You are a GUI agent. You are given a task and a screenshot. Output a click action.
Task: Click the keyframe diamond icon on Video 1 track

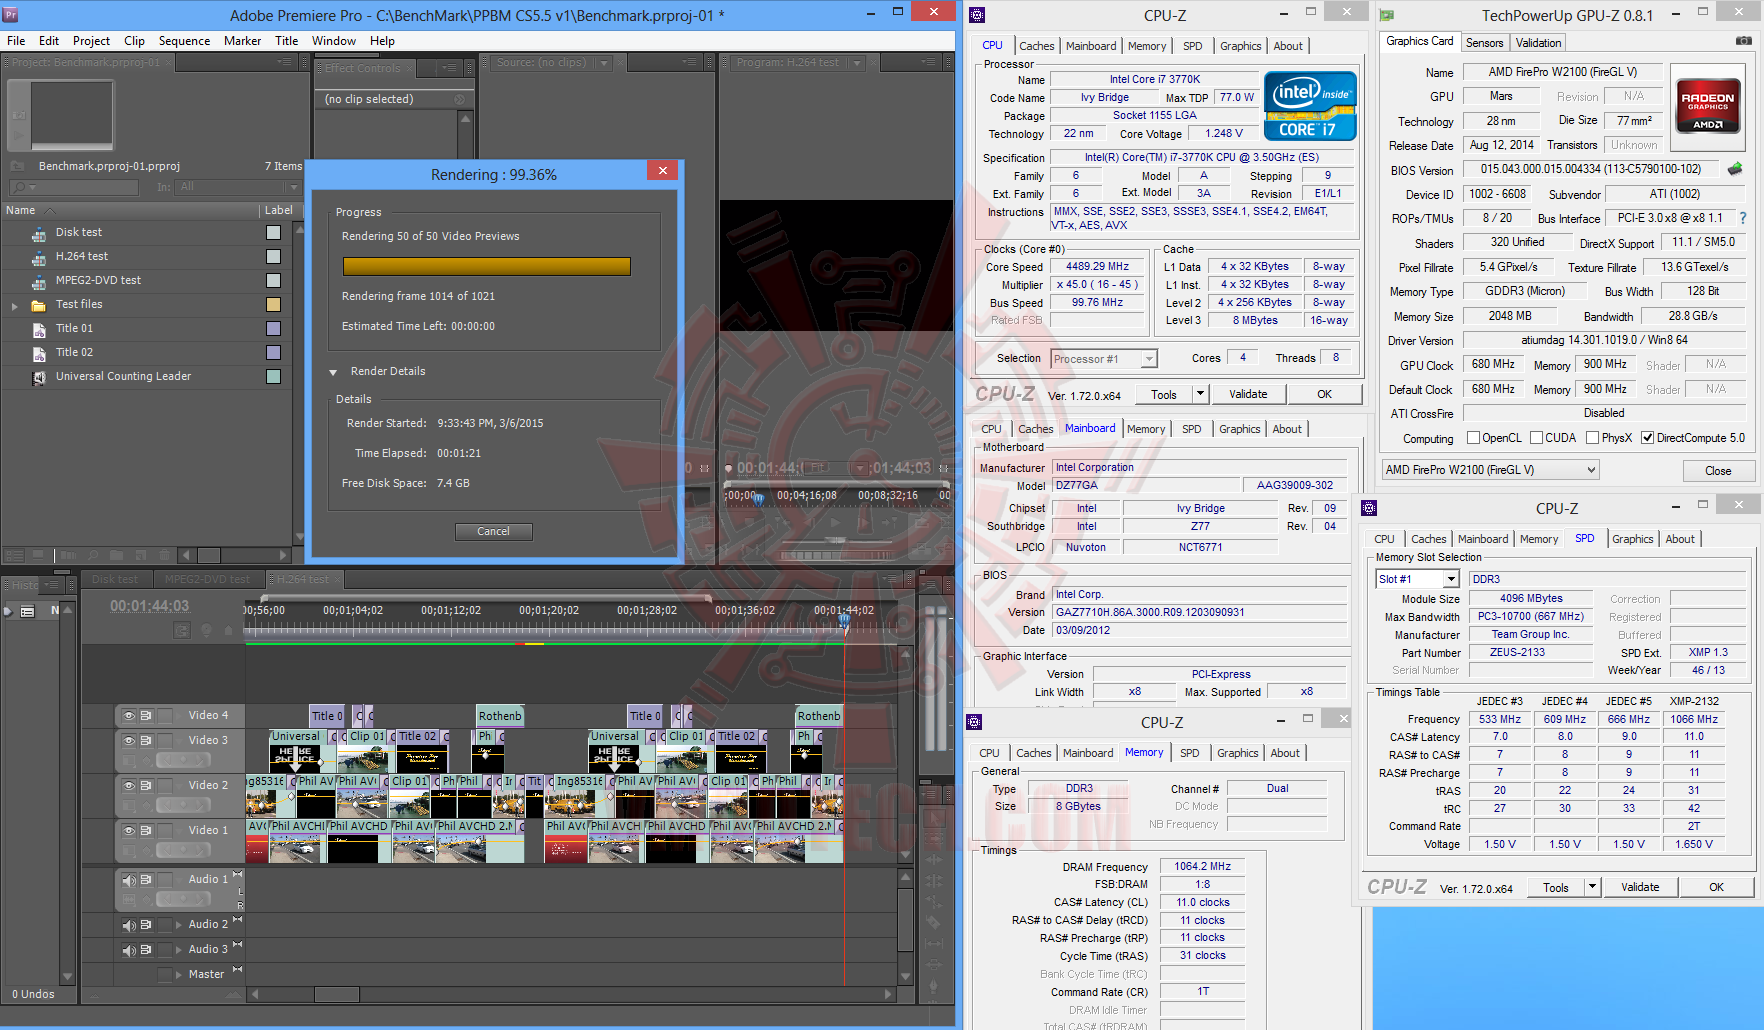[147, 848]
